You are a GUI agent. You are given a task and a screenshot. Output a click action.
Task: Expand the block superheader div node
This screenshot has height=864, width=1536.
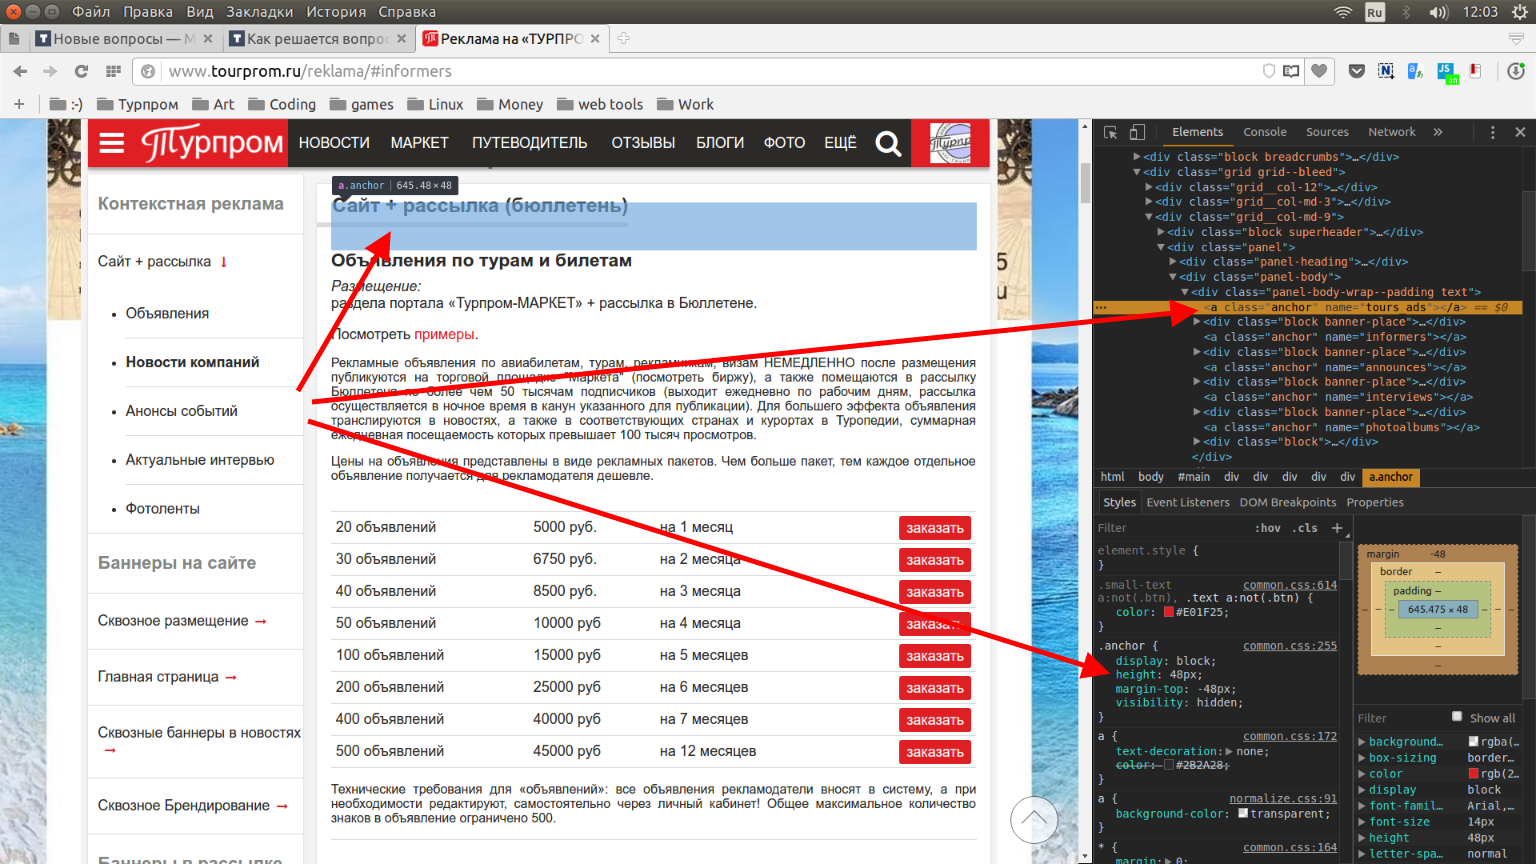[1161, 232]
